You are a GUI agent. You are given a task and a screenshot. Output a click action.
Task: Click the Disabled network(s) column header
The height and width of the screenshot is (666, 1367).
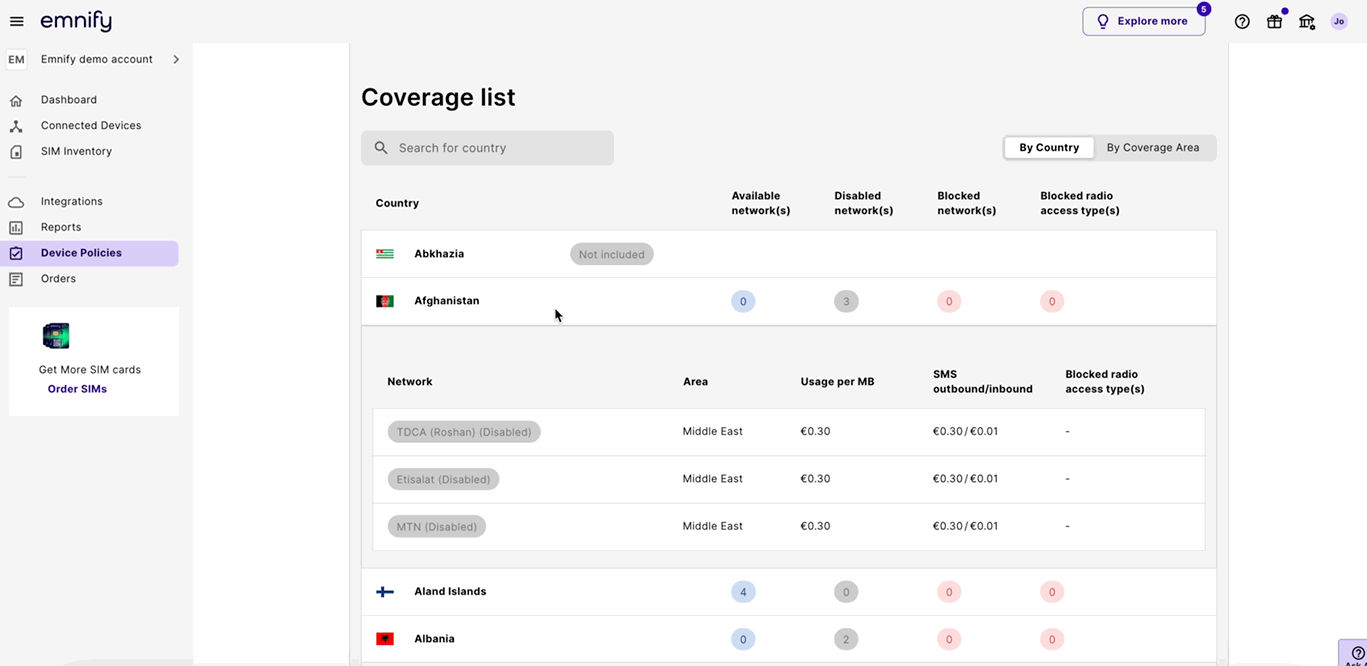[x=864, y=203]
